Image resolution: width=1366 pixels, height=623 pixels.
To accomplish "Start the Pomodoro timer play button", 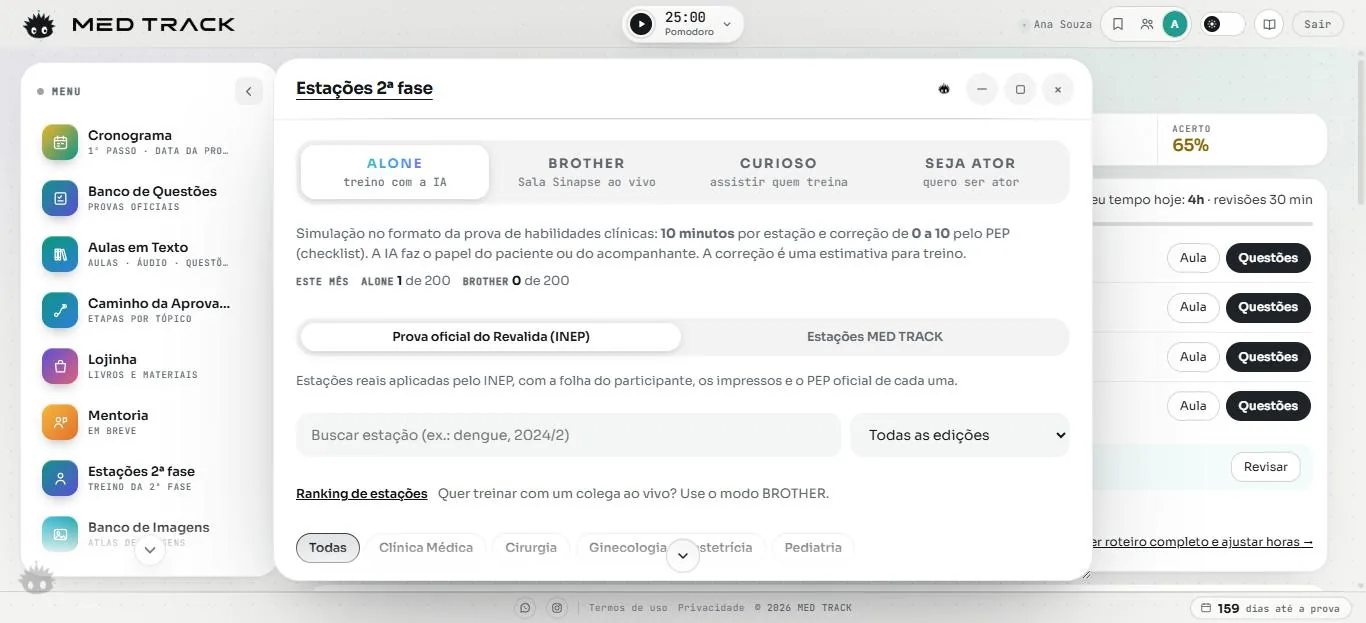I will click(641, 24).
